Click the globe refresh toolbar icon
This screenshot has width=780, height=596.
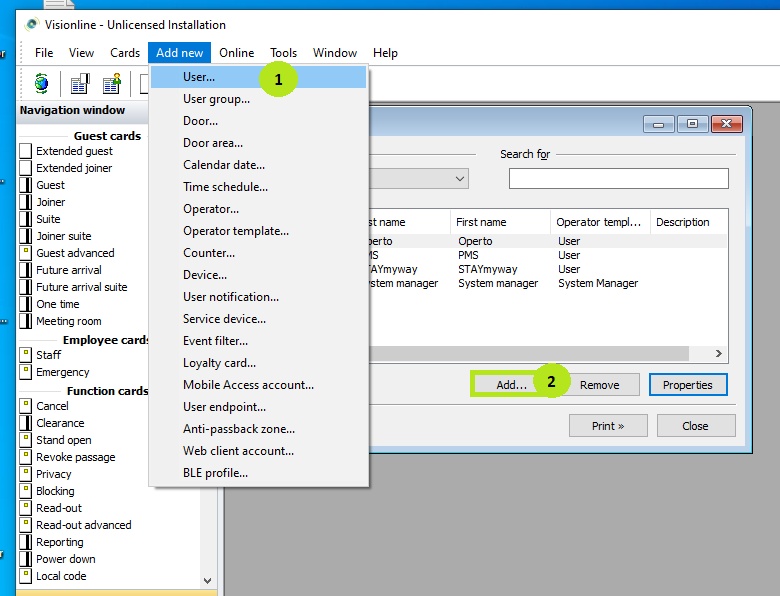(41, 84)
